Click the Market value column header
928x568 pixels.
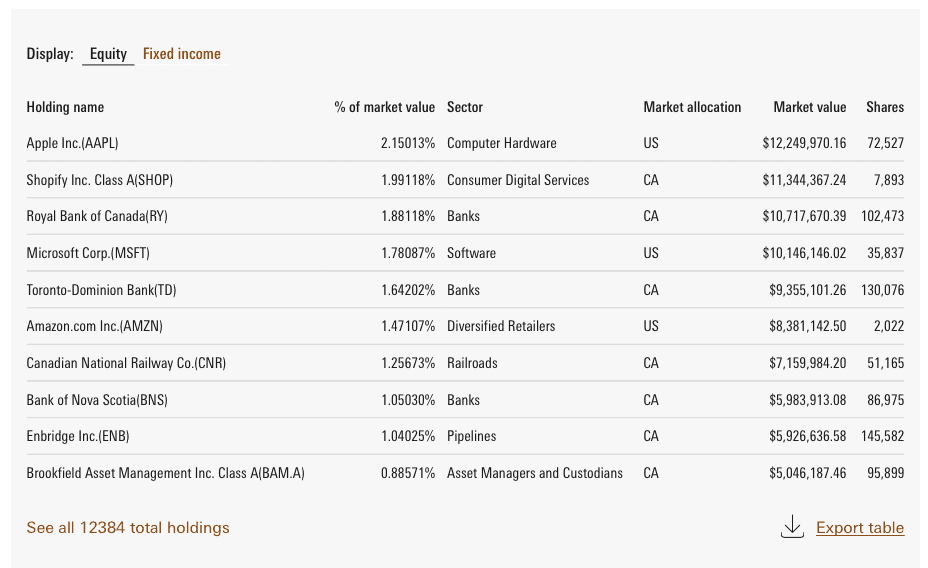pos(809,107)
